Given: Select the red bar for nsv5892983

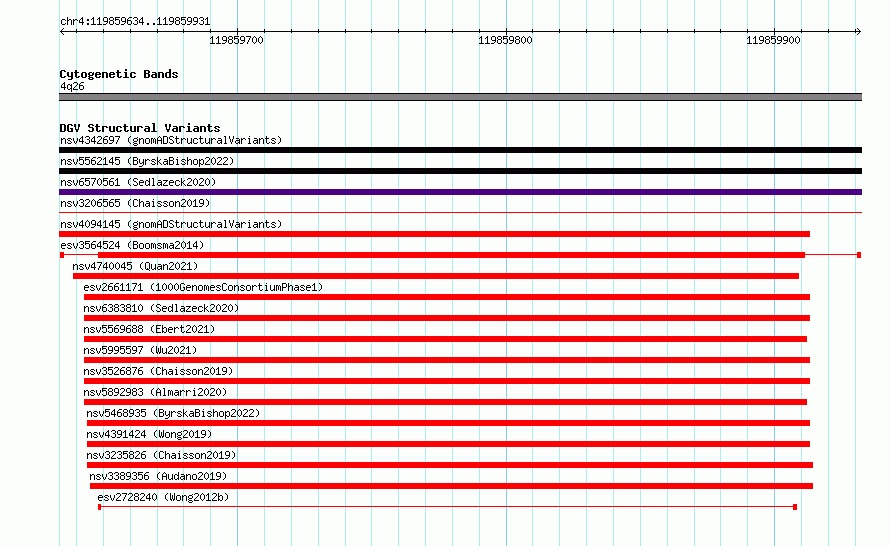Looking at the screenshot, I should click(x=445, y=402).
